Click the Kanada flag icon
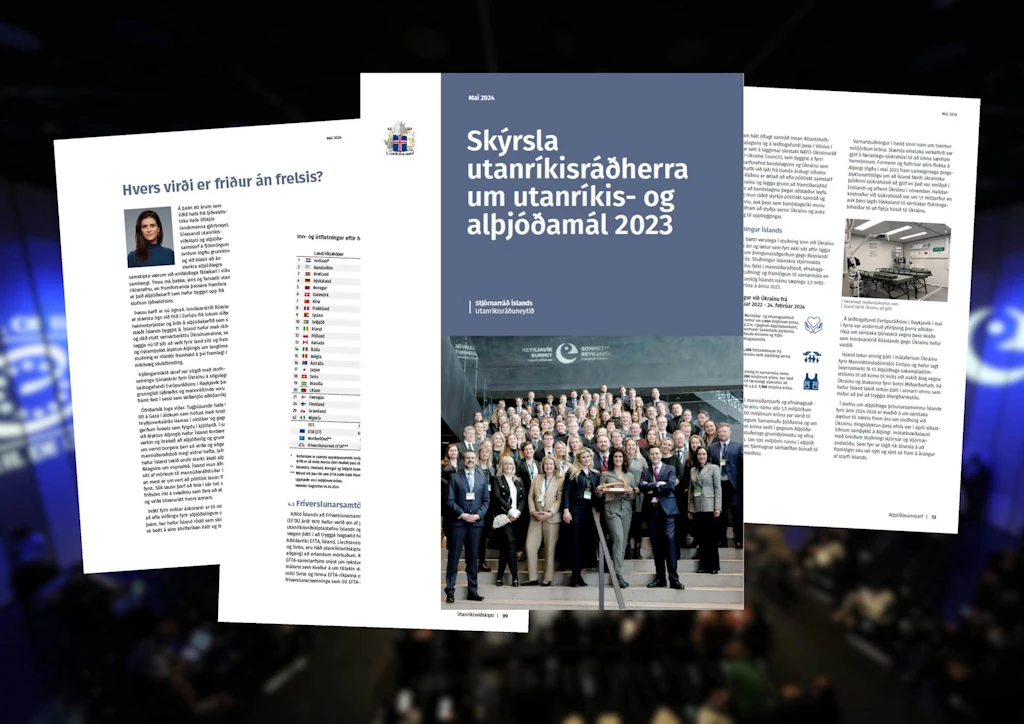The height and width of the screenshot is (724, 1024). tap(305, 343)
